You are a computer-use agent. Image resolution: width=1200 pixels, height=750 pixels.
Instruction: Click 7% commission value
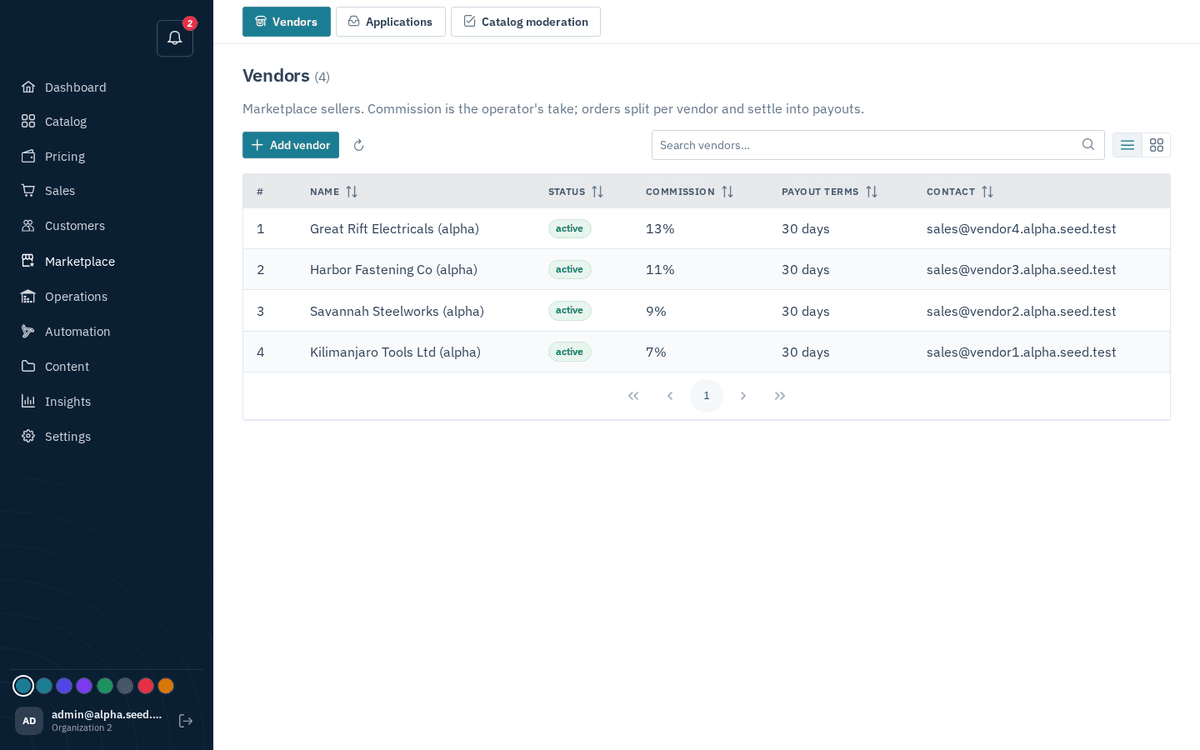656,352
